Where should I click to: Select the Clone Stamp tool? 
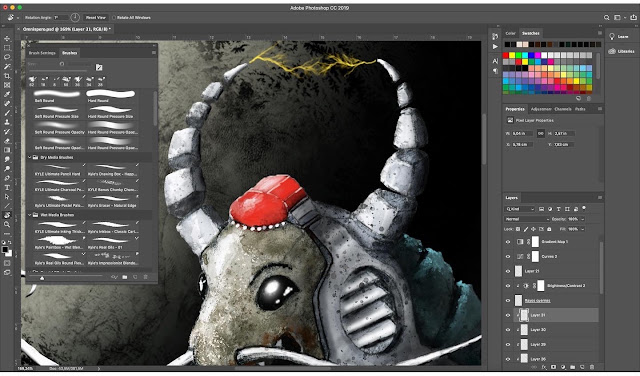pyautogui.click(x=7, y=122)
